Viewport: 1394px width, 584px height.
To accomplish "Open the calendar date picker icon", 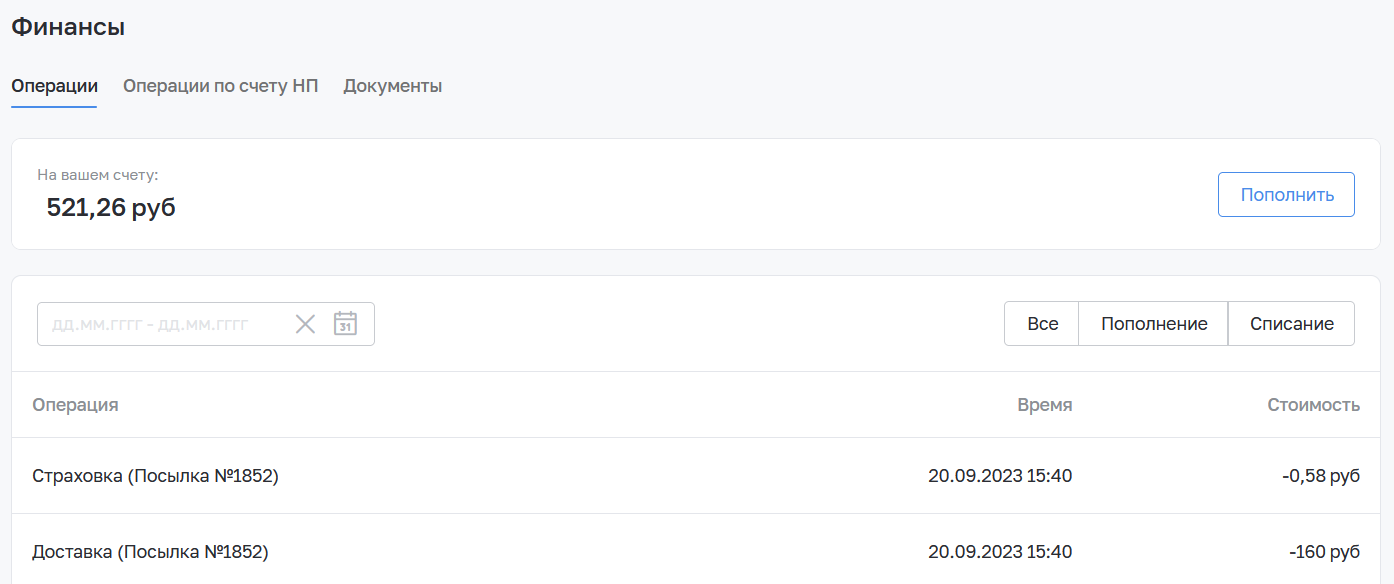I will pos(345,324).
